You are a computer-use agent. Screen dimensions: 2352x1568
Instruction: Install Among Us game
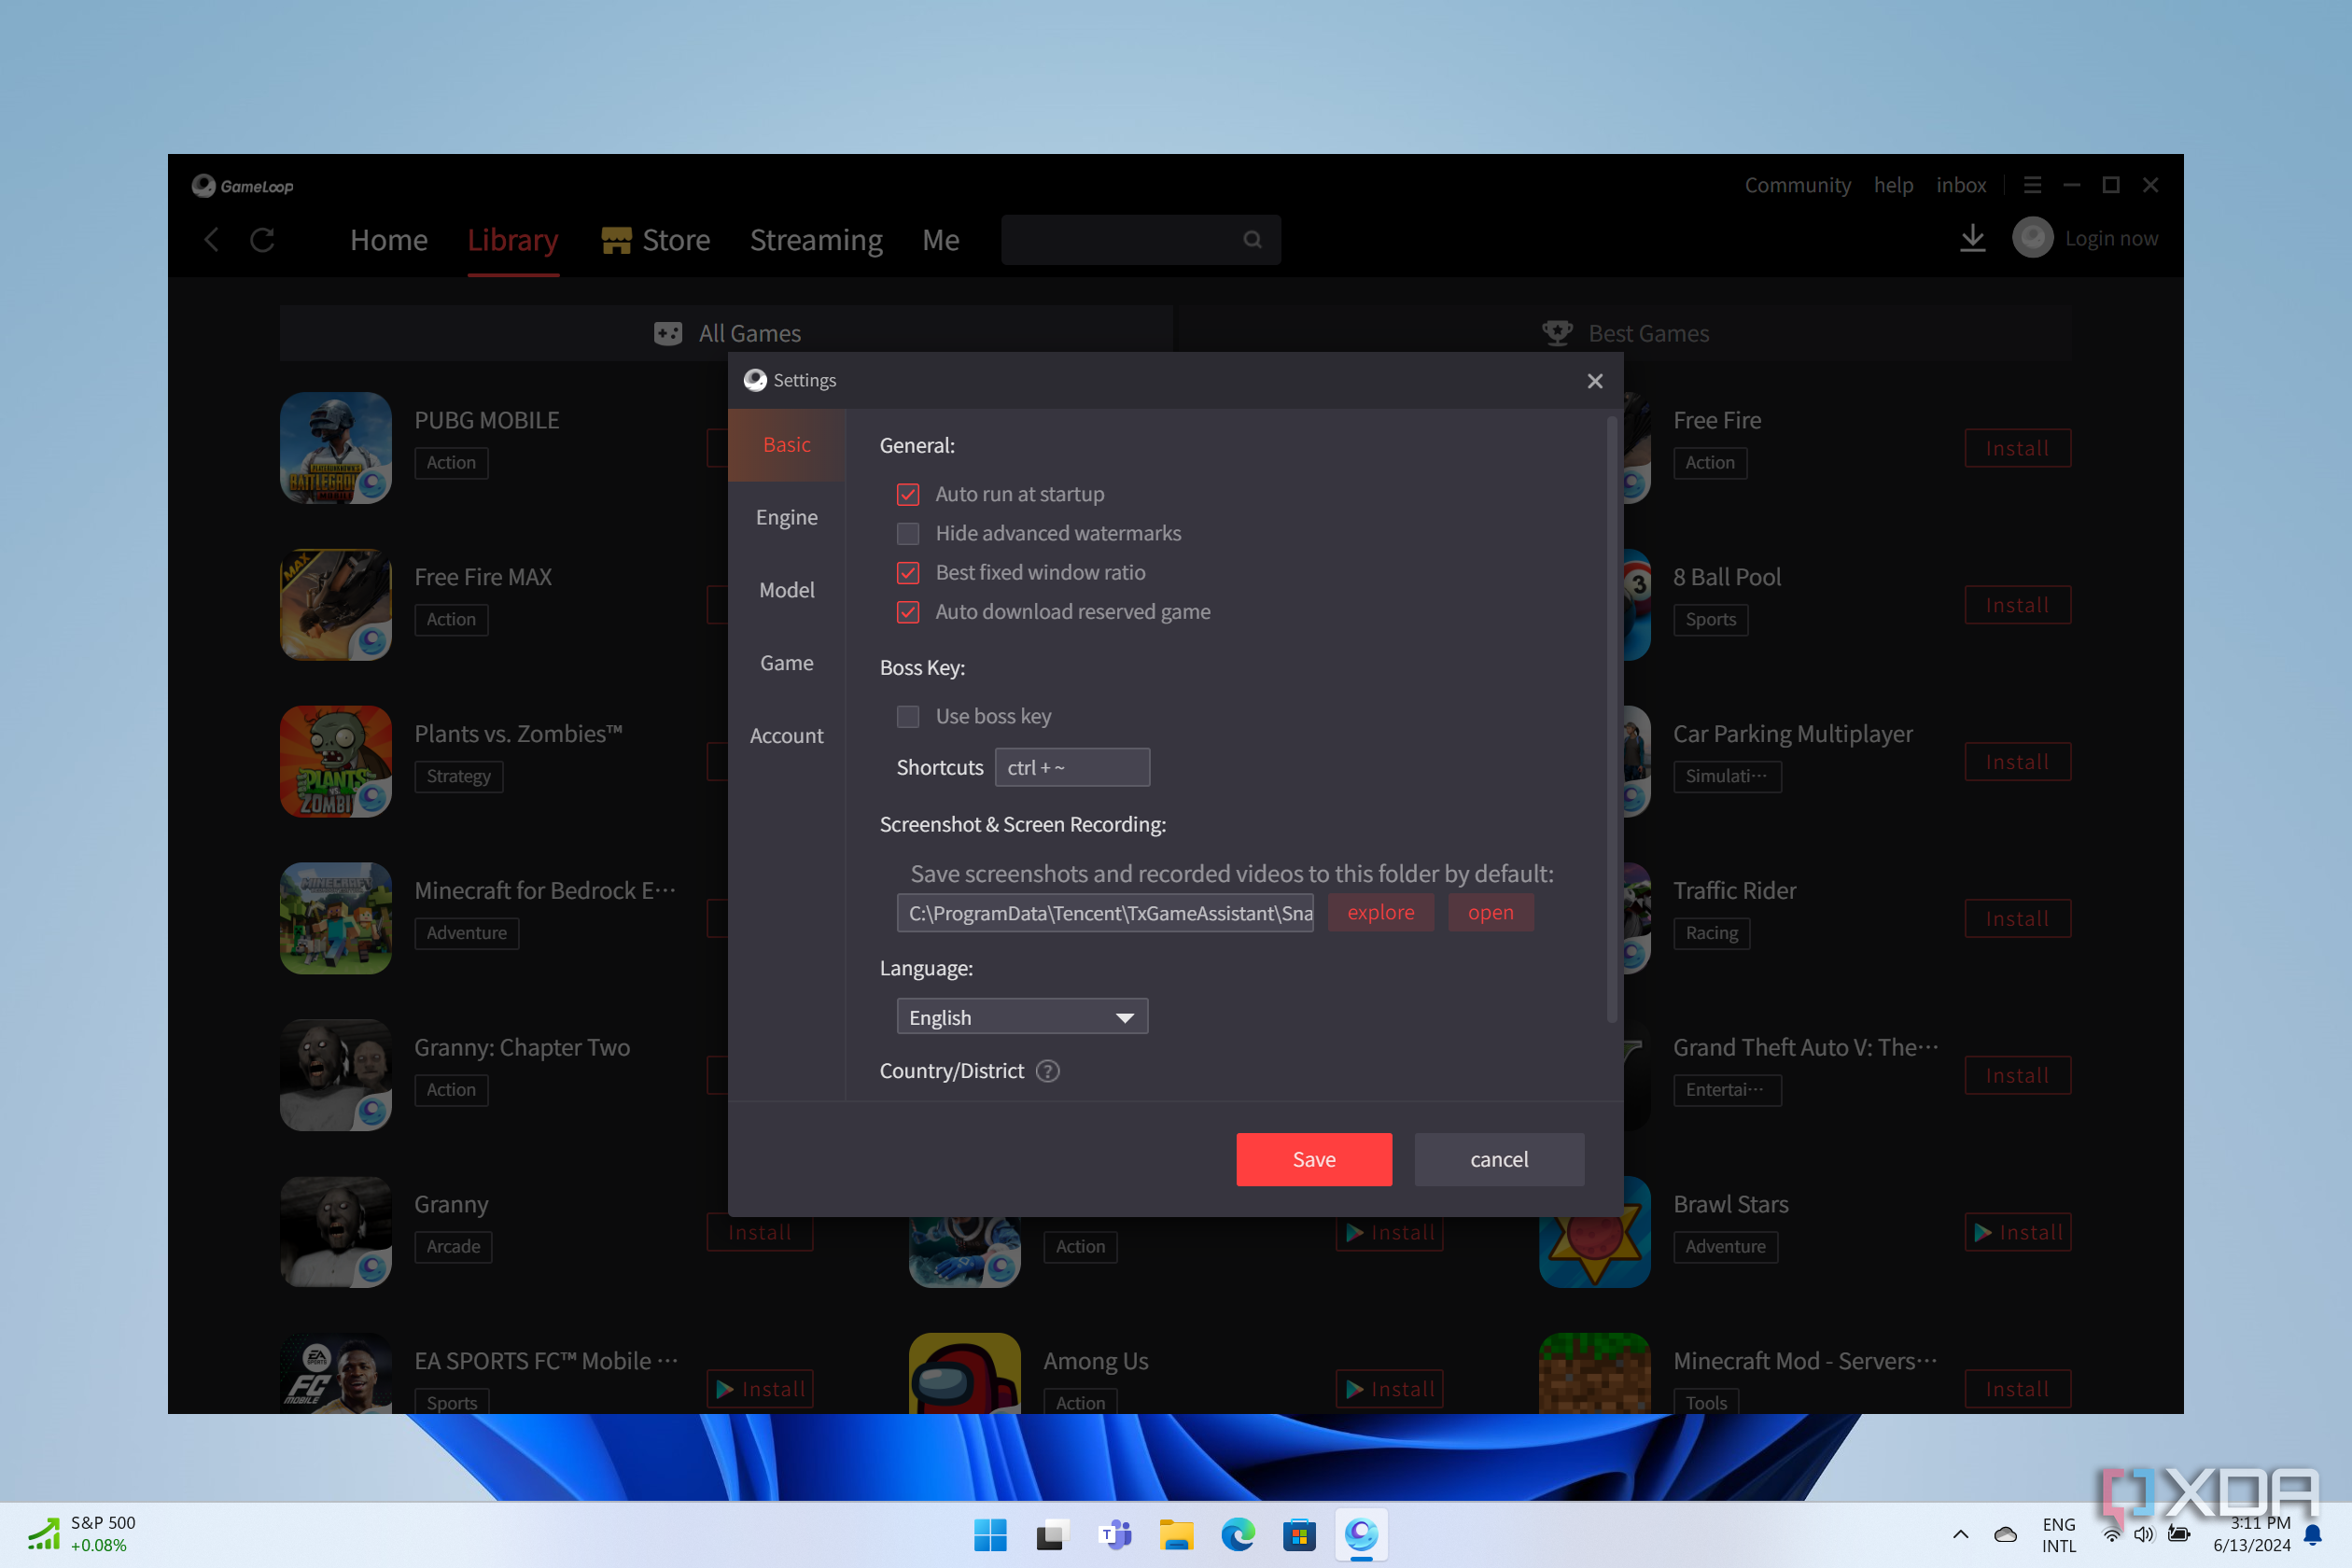[x=1390, y=1389]
